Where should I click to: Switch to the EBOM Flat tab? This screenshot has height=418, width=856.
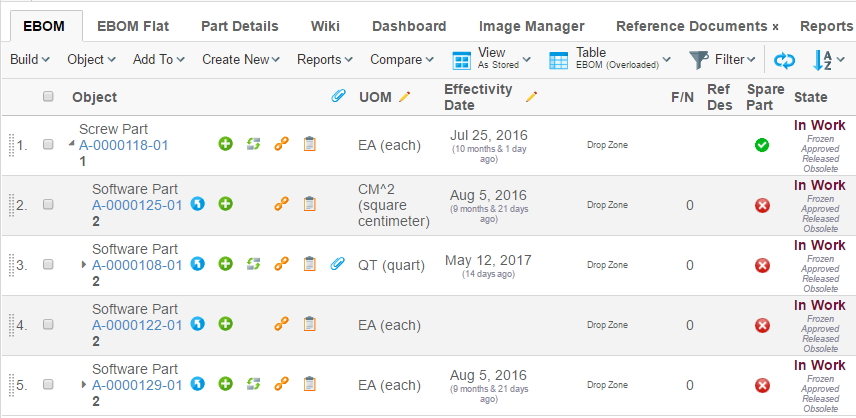coord(133,26)
